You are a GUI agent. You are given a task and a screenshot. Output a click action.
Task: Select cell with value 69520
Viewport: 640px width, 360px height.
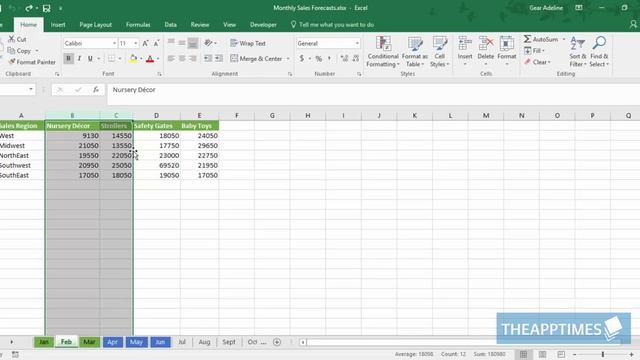pyautogui.click(x=157, y=165)
